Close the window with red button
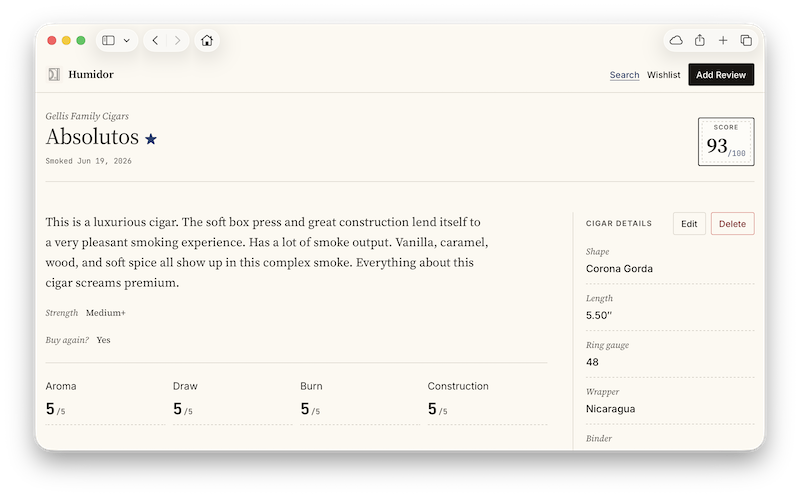This screenshot has width=800, height=497. pos(52,40)
